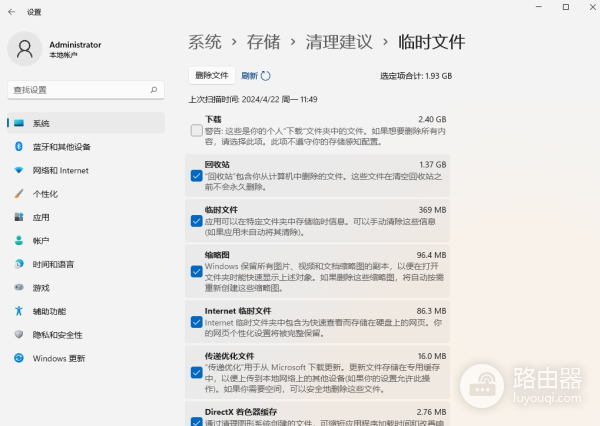Viewport: 600px width, 426px height.
Task: Enable the 下载 checkbox
Action: (196, 130)
